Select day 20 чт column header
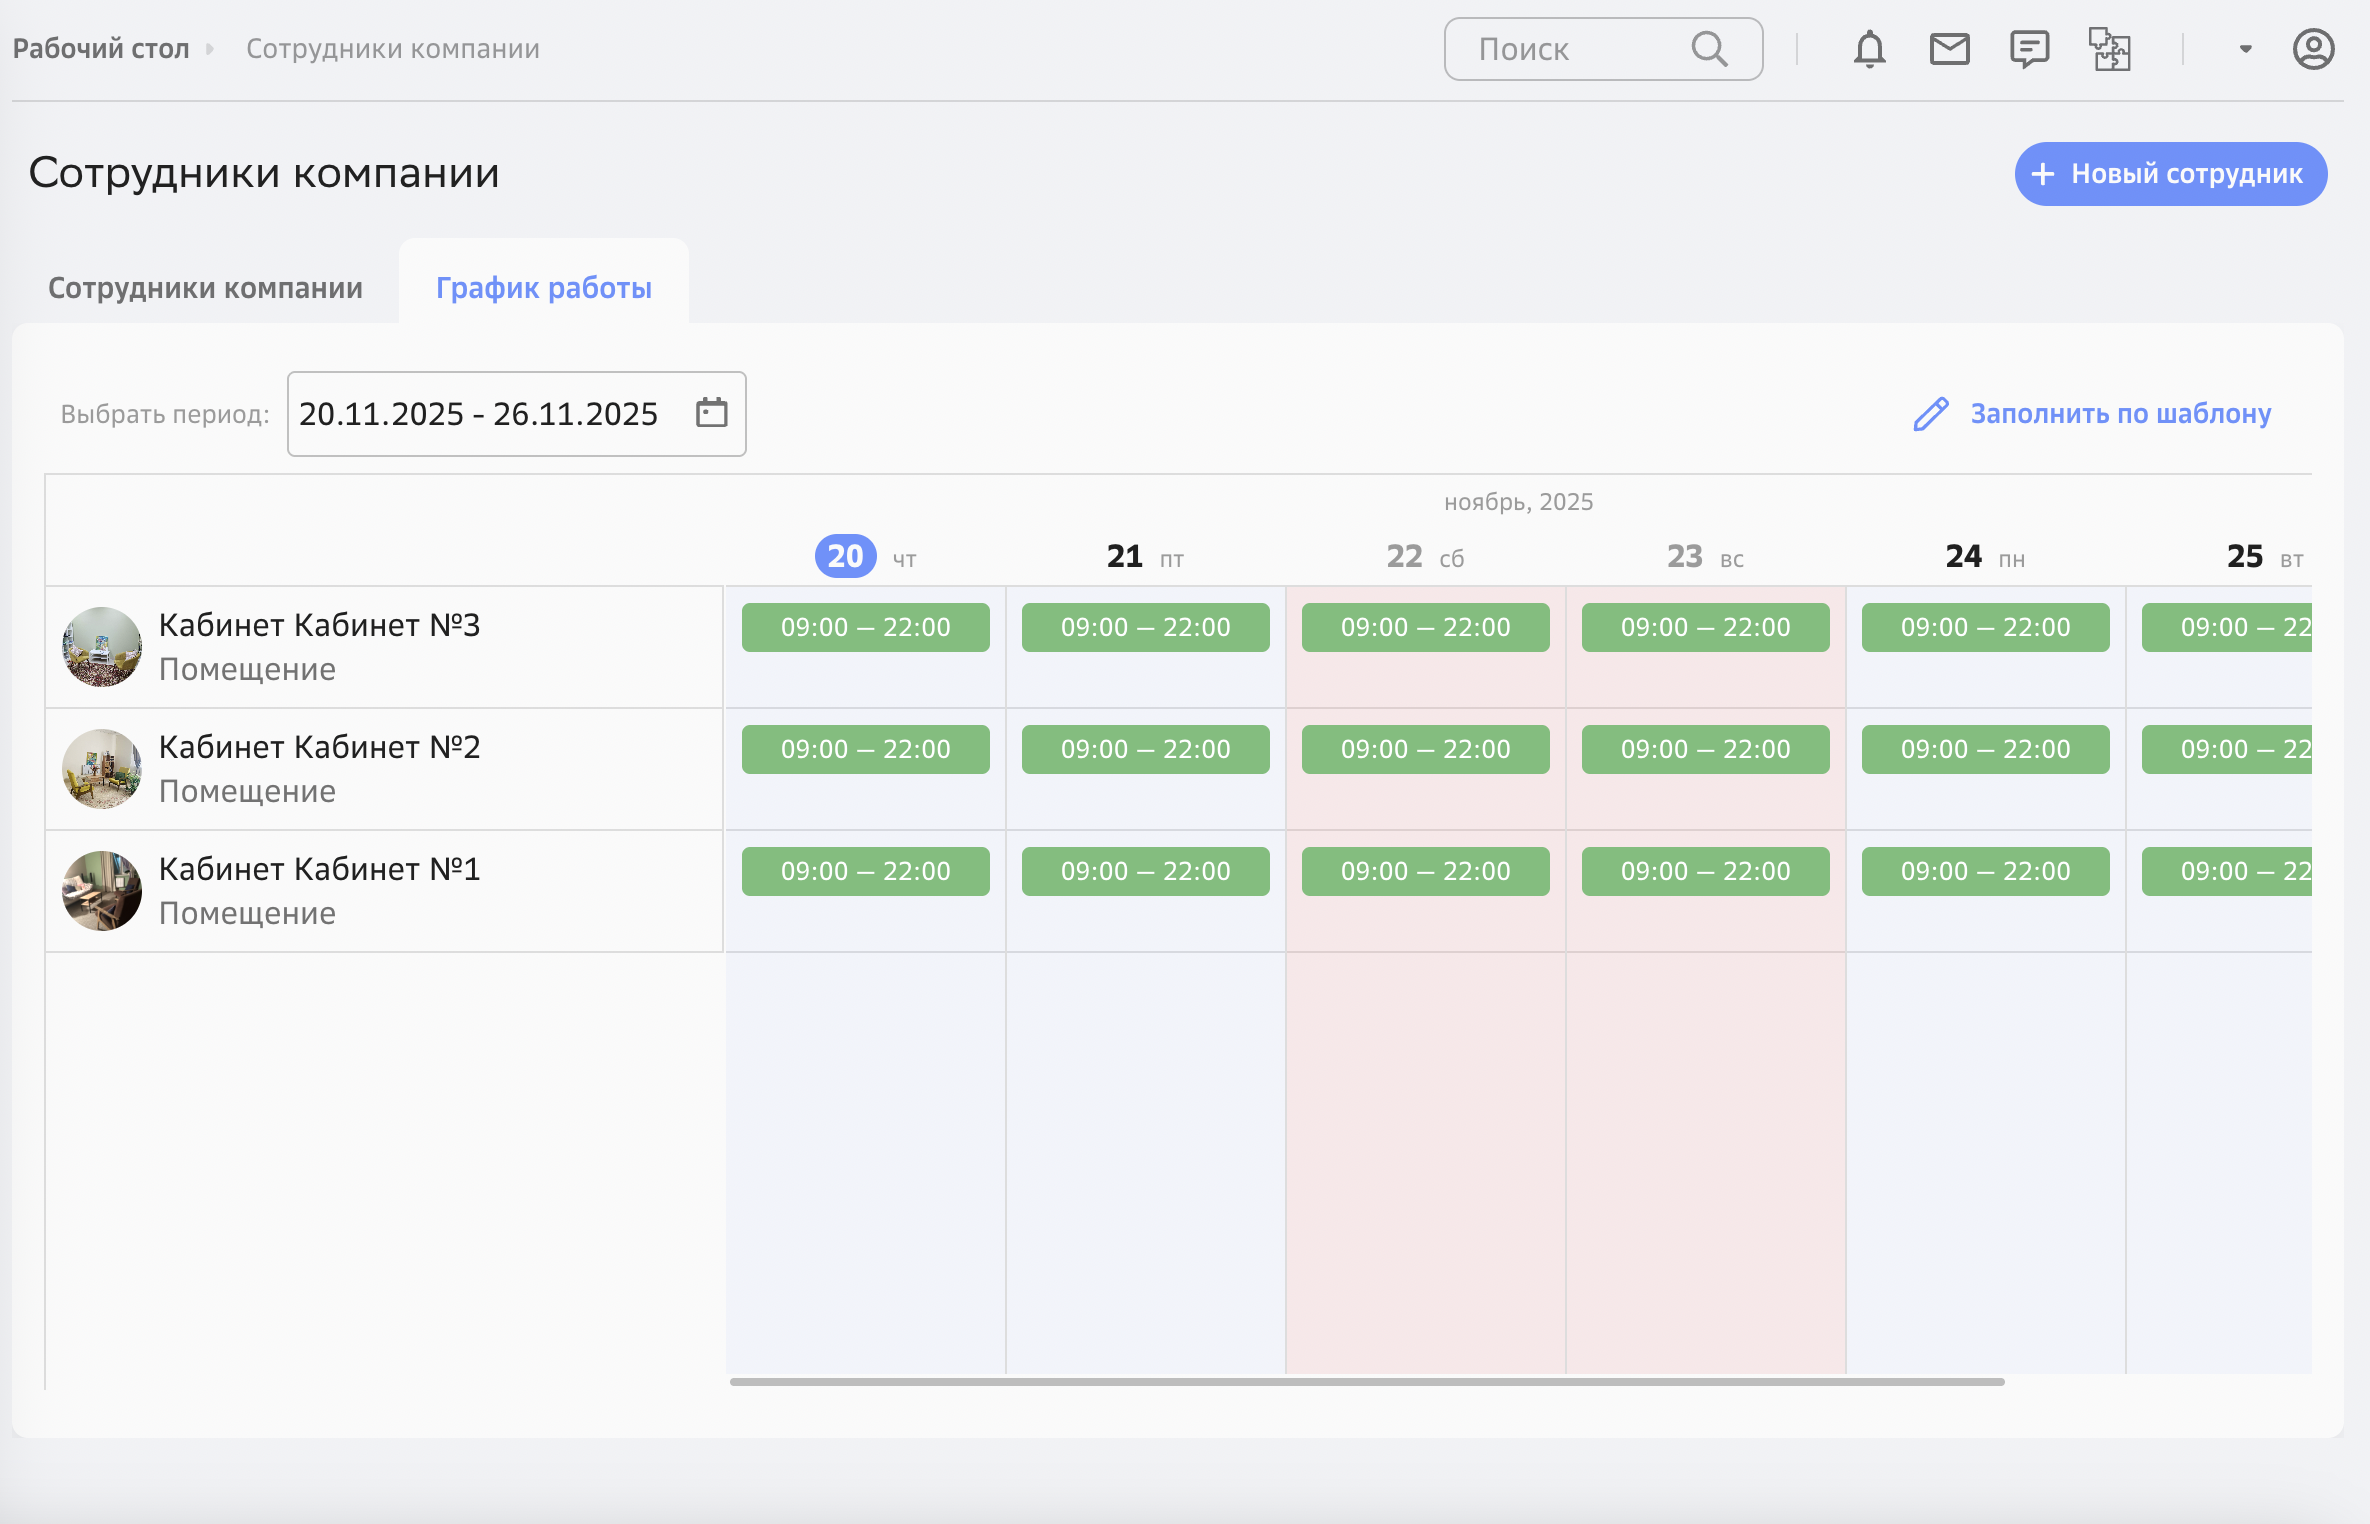Viewport: 2370px width, 1524px height. pyautogui.click(x=846, y=556)
